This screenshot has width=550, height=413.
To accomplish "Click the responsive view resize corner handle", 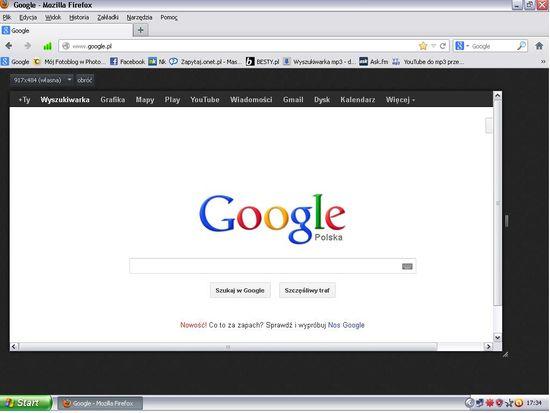I will pyautogui.click(x=505, y=355).
